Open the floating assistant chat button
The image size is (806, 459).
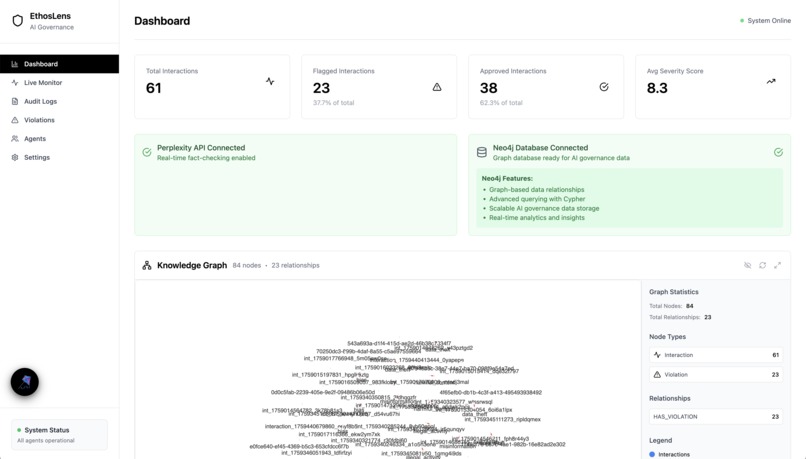[25, 382]
